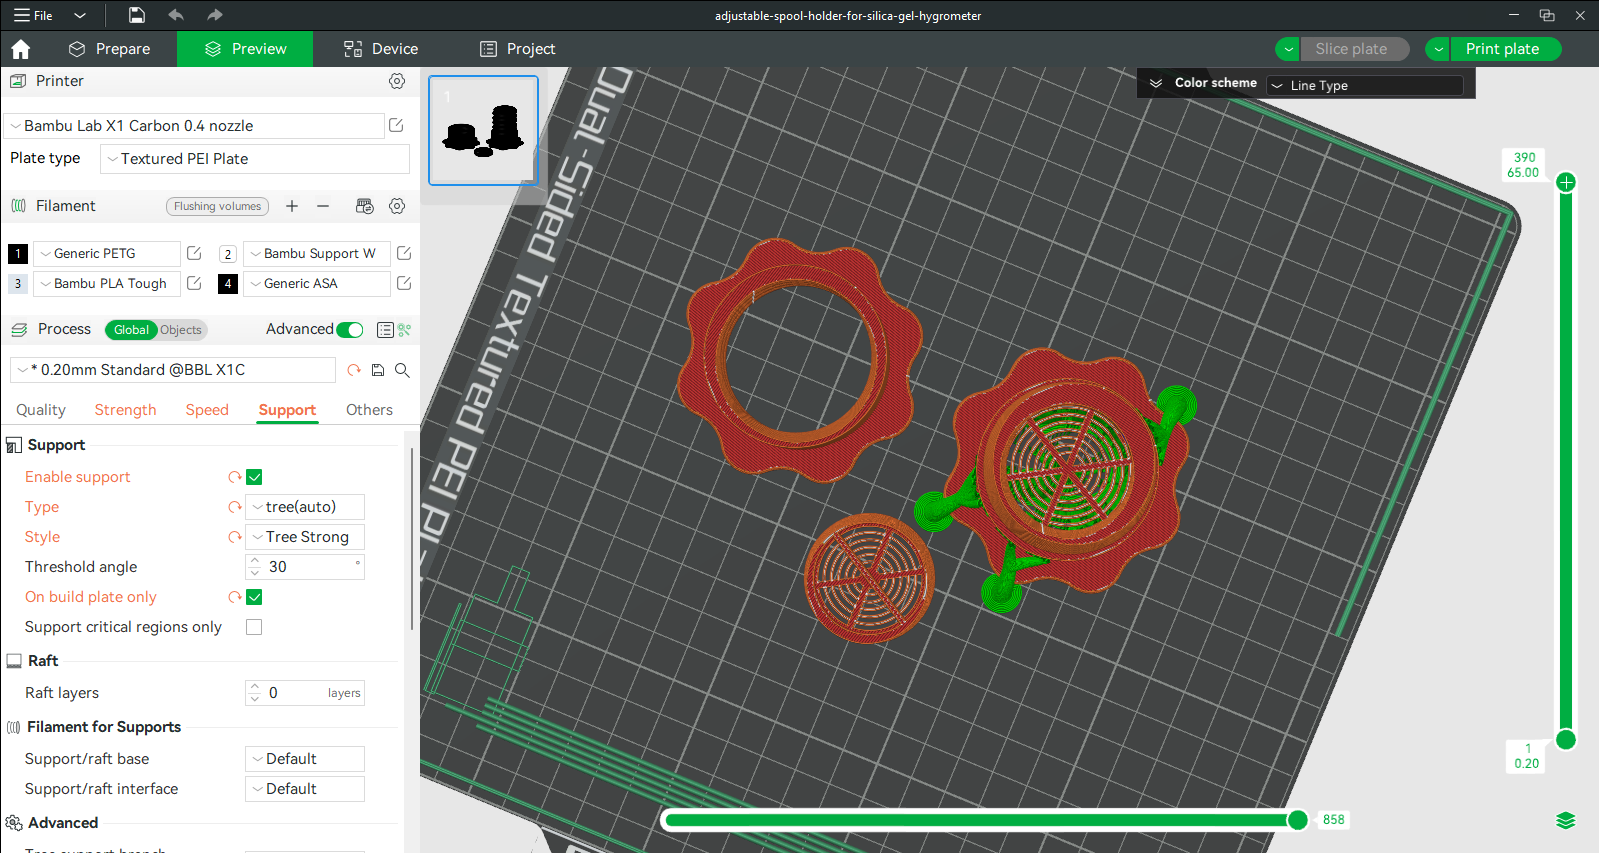1599x853 pixels.
Task: Click the layers view icon
Action: [x=1566, y=820]
